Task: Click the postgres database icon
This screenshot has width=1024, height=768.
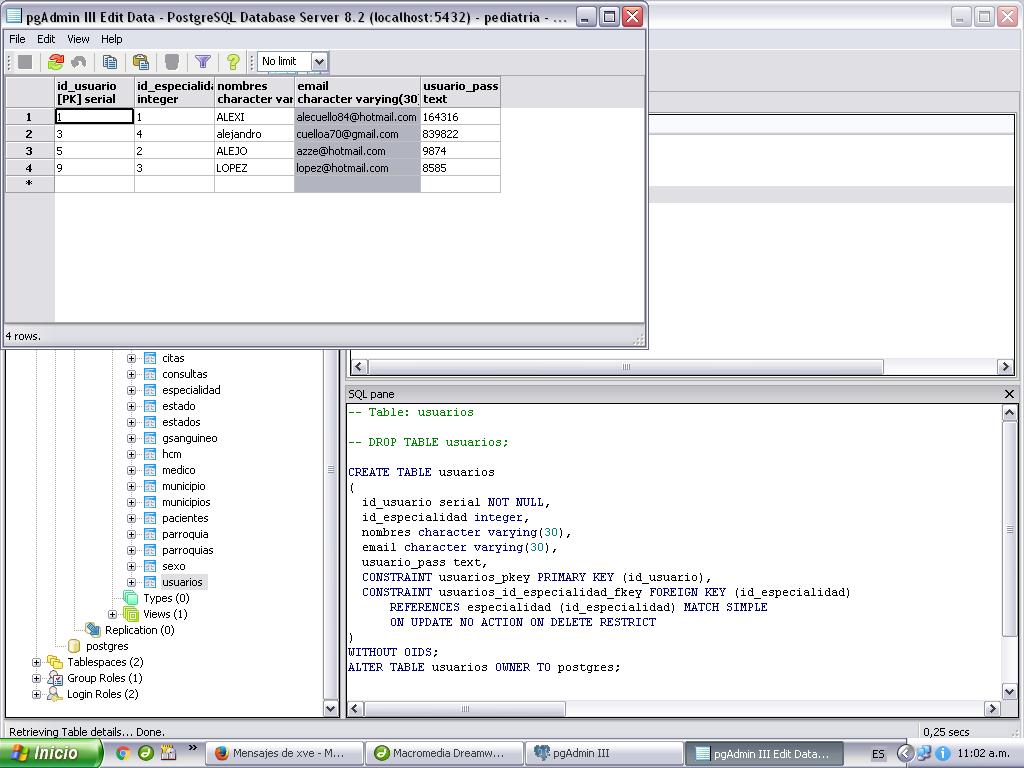Action: click(74, 647)
